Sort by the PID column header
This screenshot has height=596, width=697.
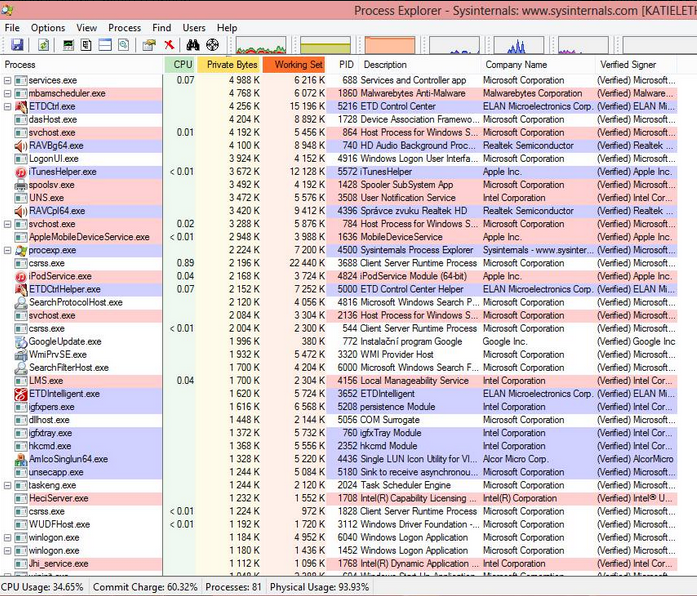click(343, 64)
